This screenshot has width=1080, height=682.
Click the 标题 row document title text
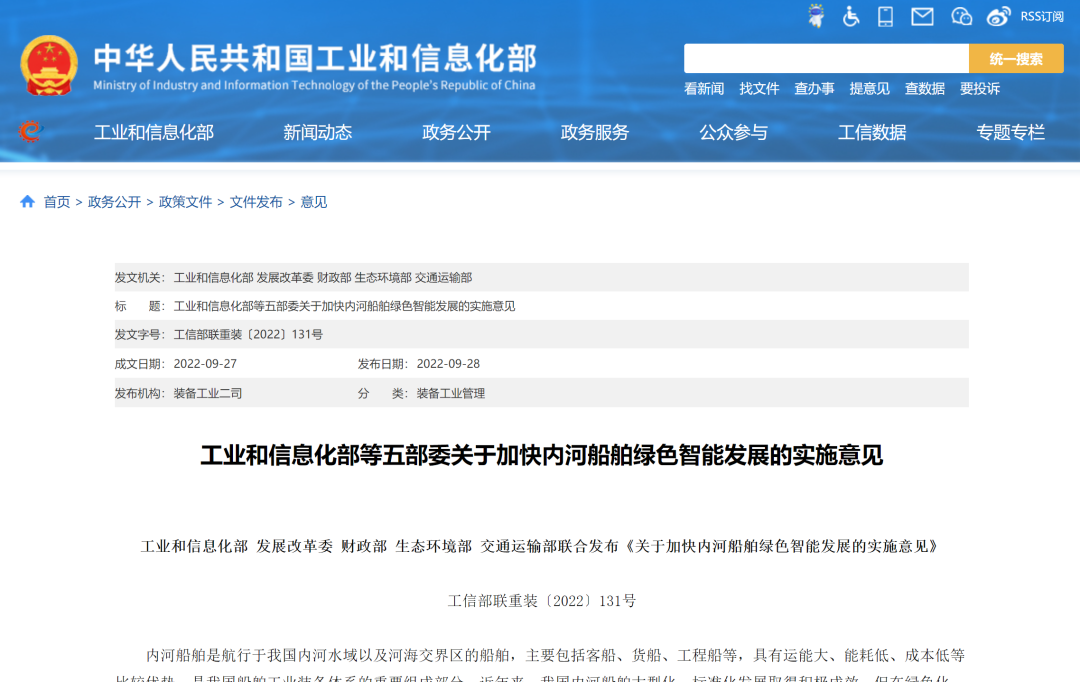point(344,306)
